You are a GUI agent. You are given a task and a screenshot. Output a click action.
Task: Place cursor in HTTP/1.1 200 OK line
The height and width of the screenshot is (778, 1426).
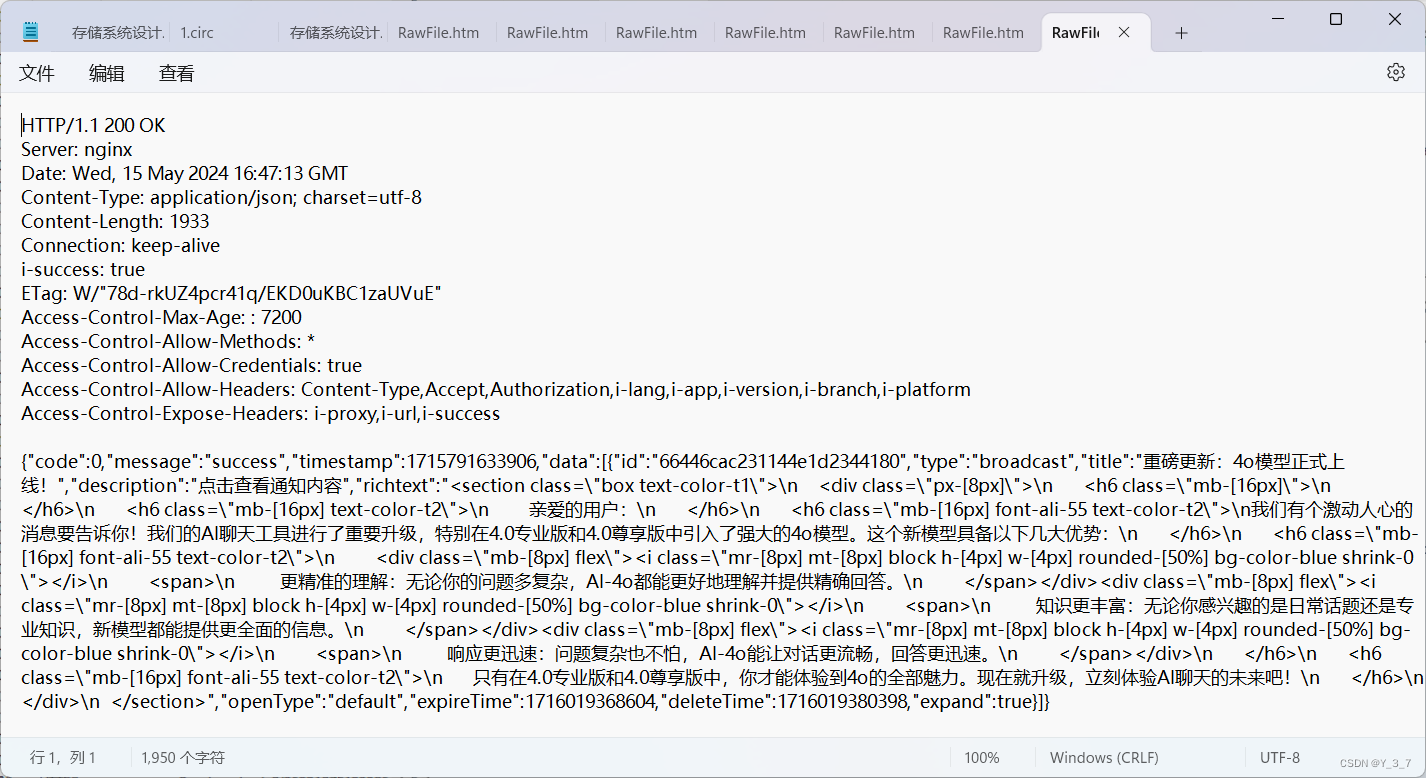94,125
